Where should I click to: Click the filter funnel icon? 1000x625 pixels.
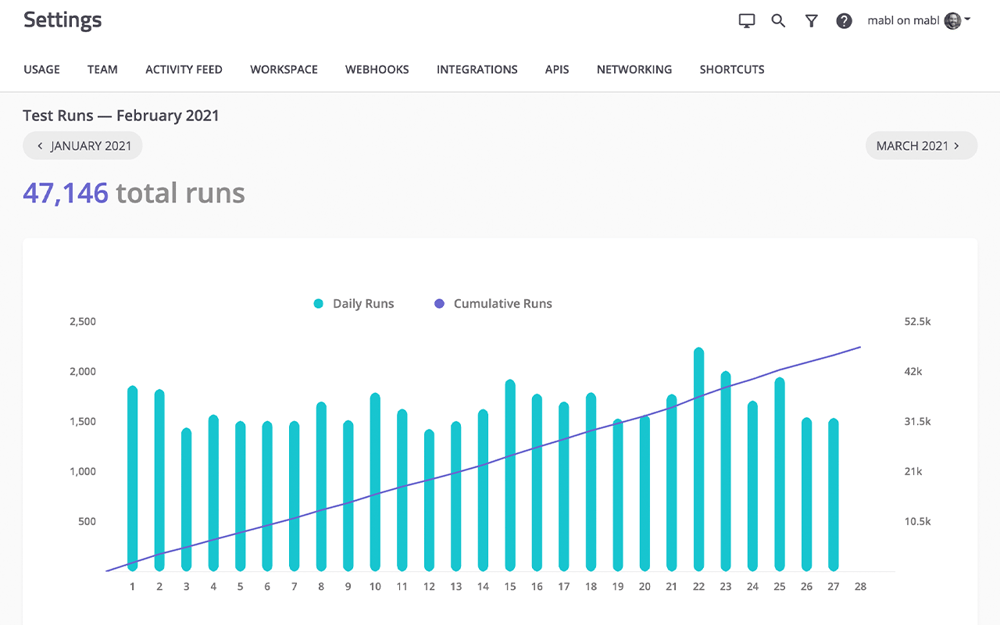point(811,21)
